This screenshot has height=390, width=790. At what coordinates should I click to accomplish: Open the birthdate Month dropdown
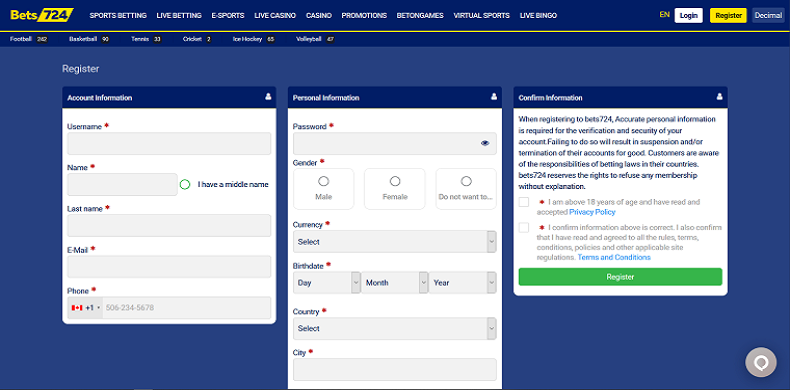coord(394,283)
